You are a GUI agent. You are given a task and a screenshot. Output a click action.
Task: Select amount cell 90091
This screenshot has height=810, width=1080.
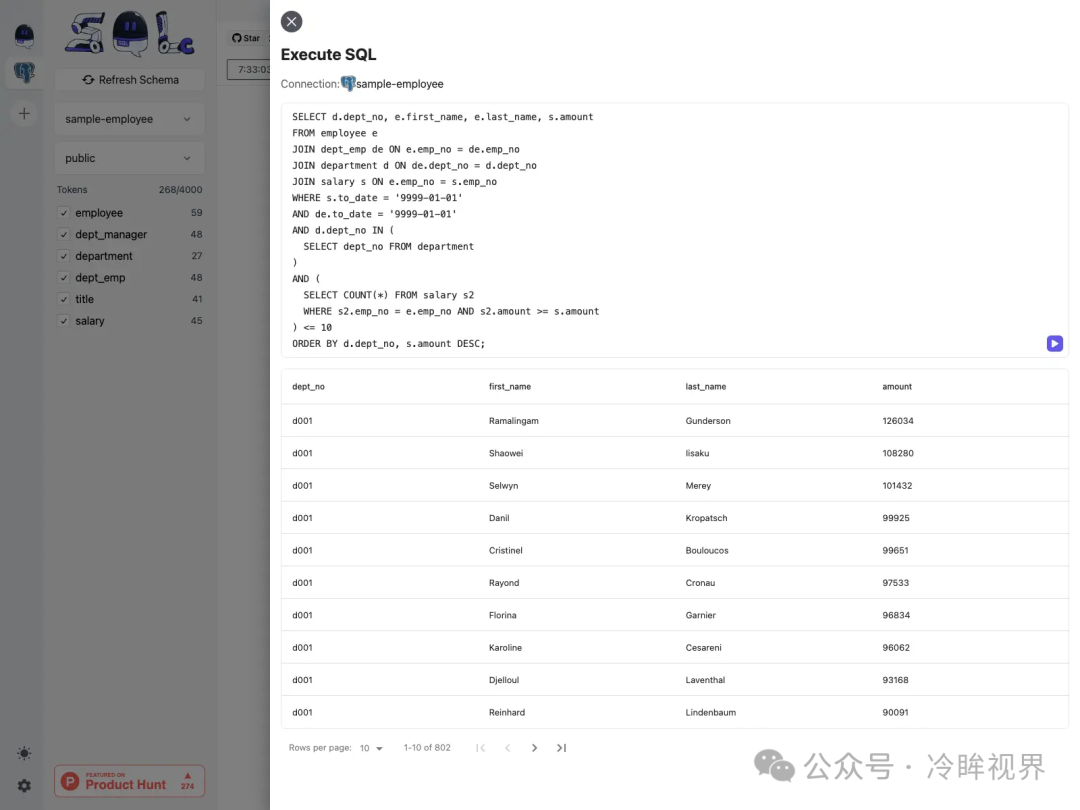(x=895, y=712)
